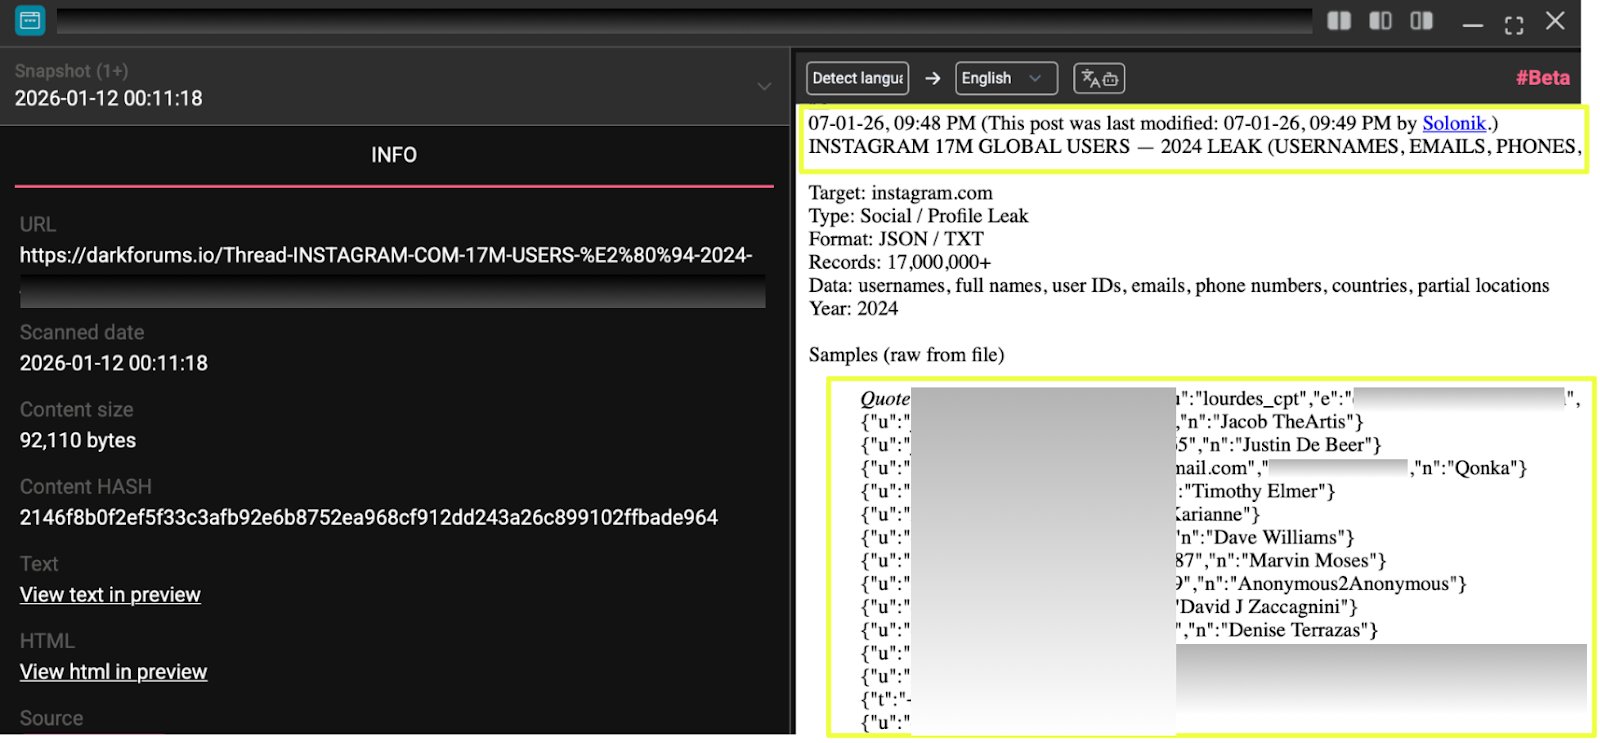Click the arrow between language selectors

point(932,78)
